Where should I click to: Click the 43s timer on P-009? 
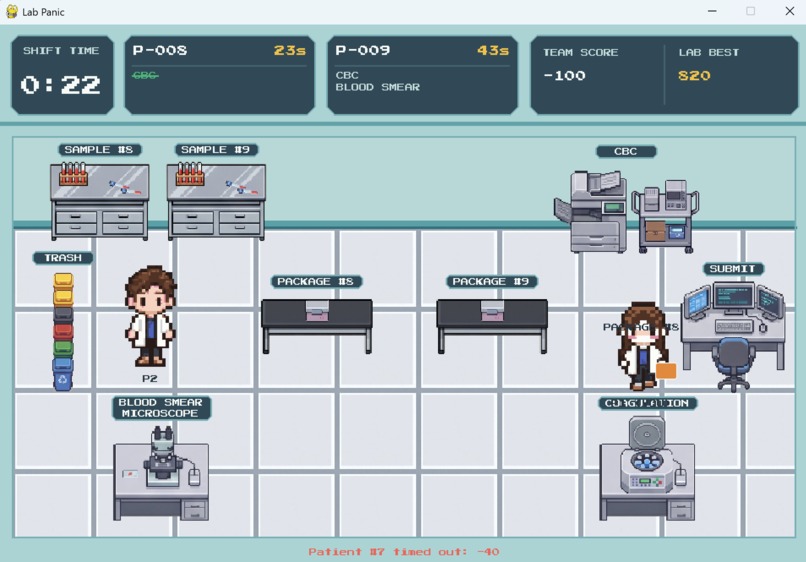(x=493, y=50)
